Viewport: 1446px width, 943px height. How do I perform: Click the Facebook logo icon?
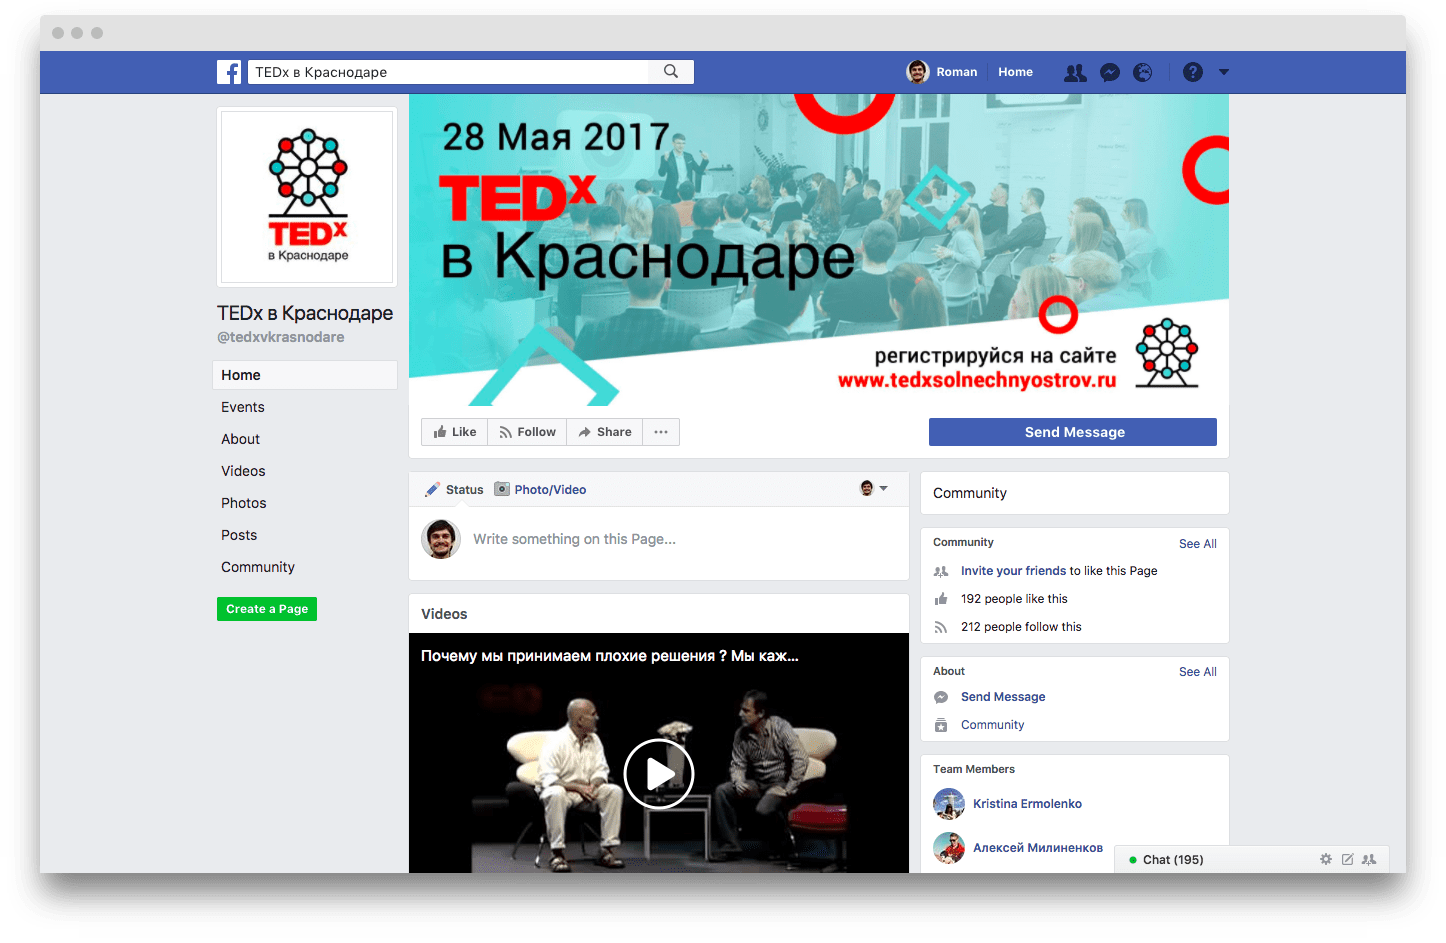[x=229, y=72]
